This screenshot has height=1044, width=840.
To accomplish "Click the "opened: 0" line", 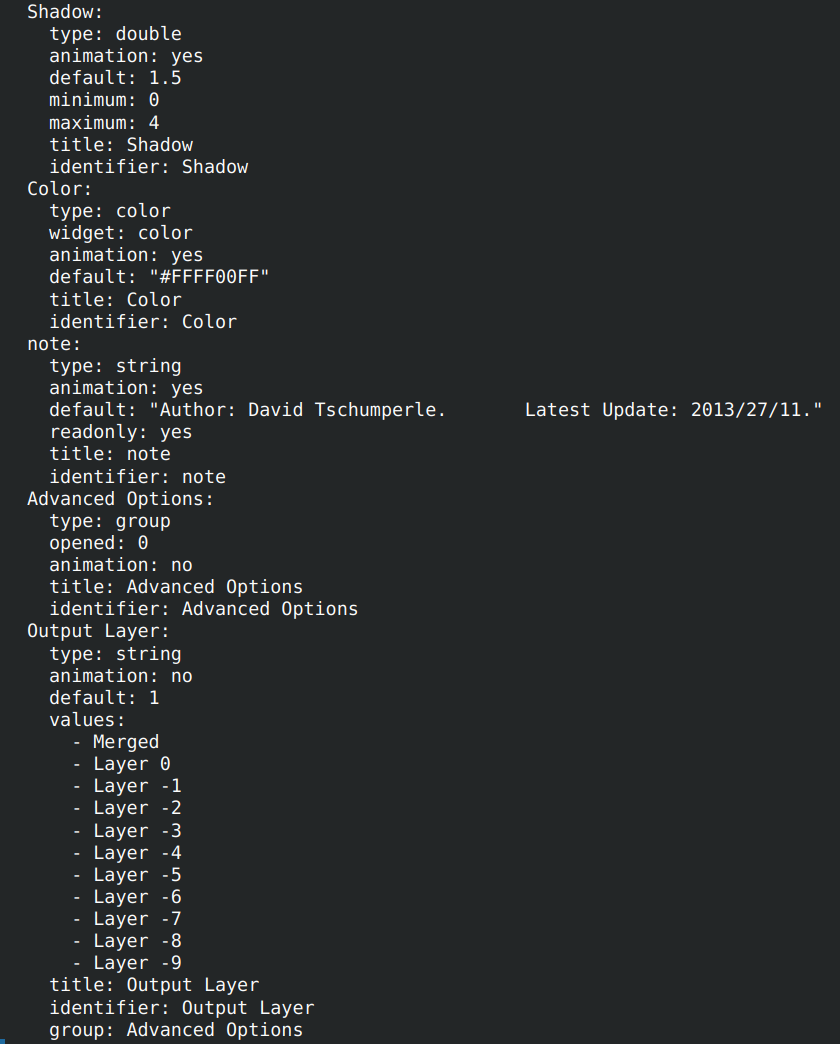I will [x=99, y=543].
